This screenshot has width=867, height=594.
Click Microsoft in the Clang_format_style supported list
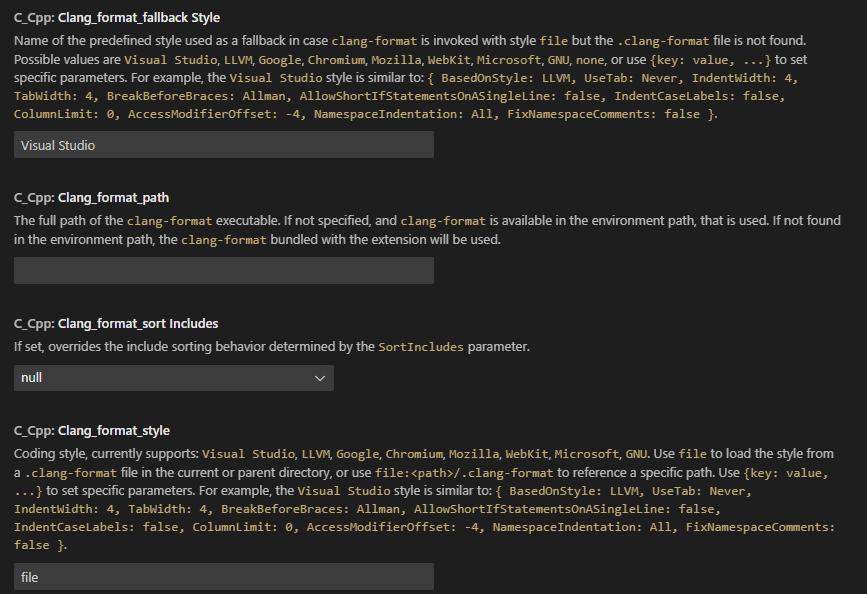pos(587,454)
